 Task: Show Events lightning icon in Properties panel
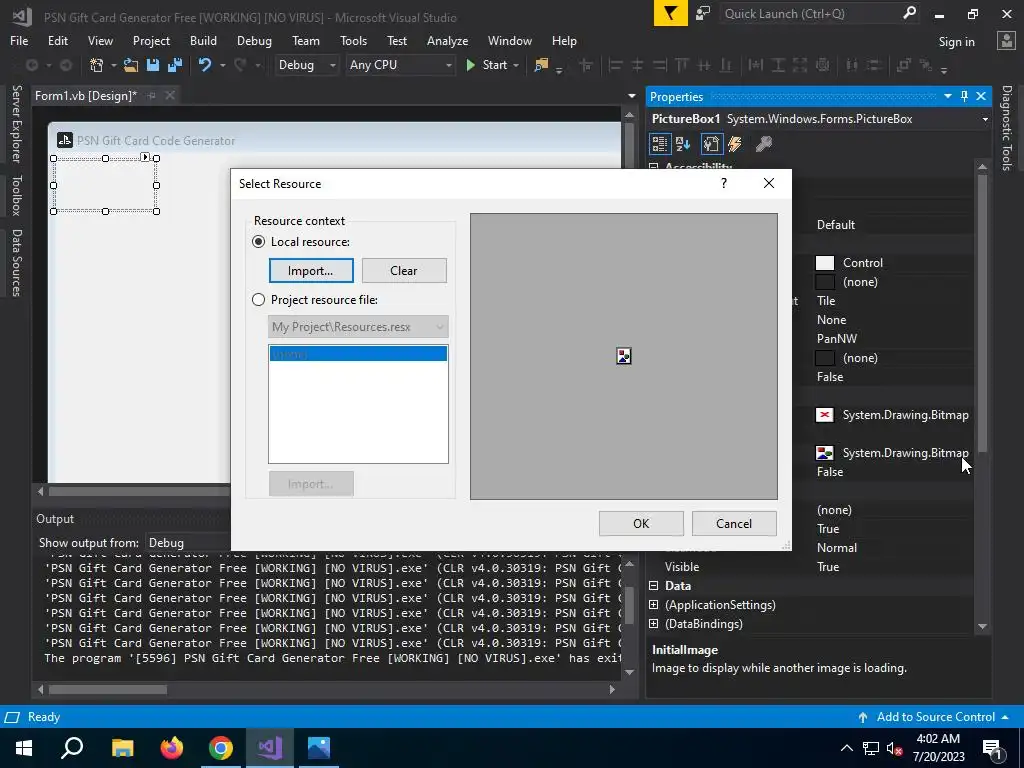tap(735, 144)
